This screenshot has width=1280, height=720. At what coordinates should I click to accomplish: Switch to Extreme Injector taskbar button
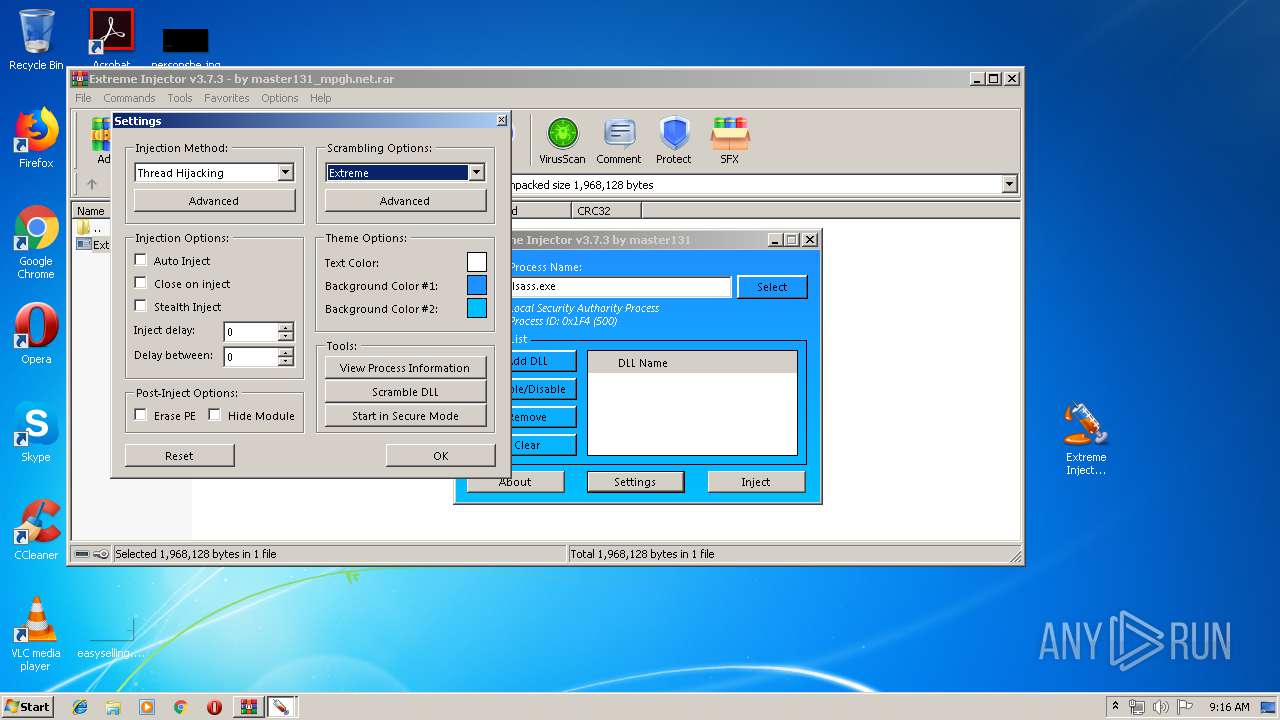[x=281, y=707]
